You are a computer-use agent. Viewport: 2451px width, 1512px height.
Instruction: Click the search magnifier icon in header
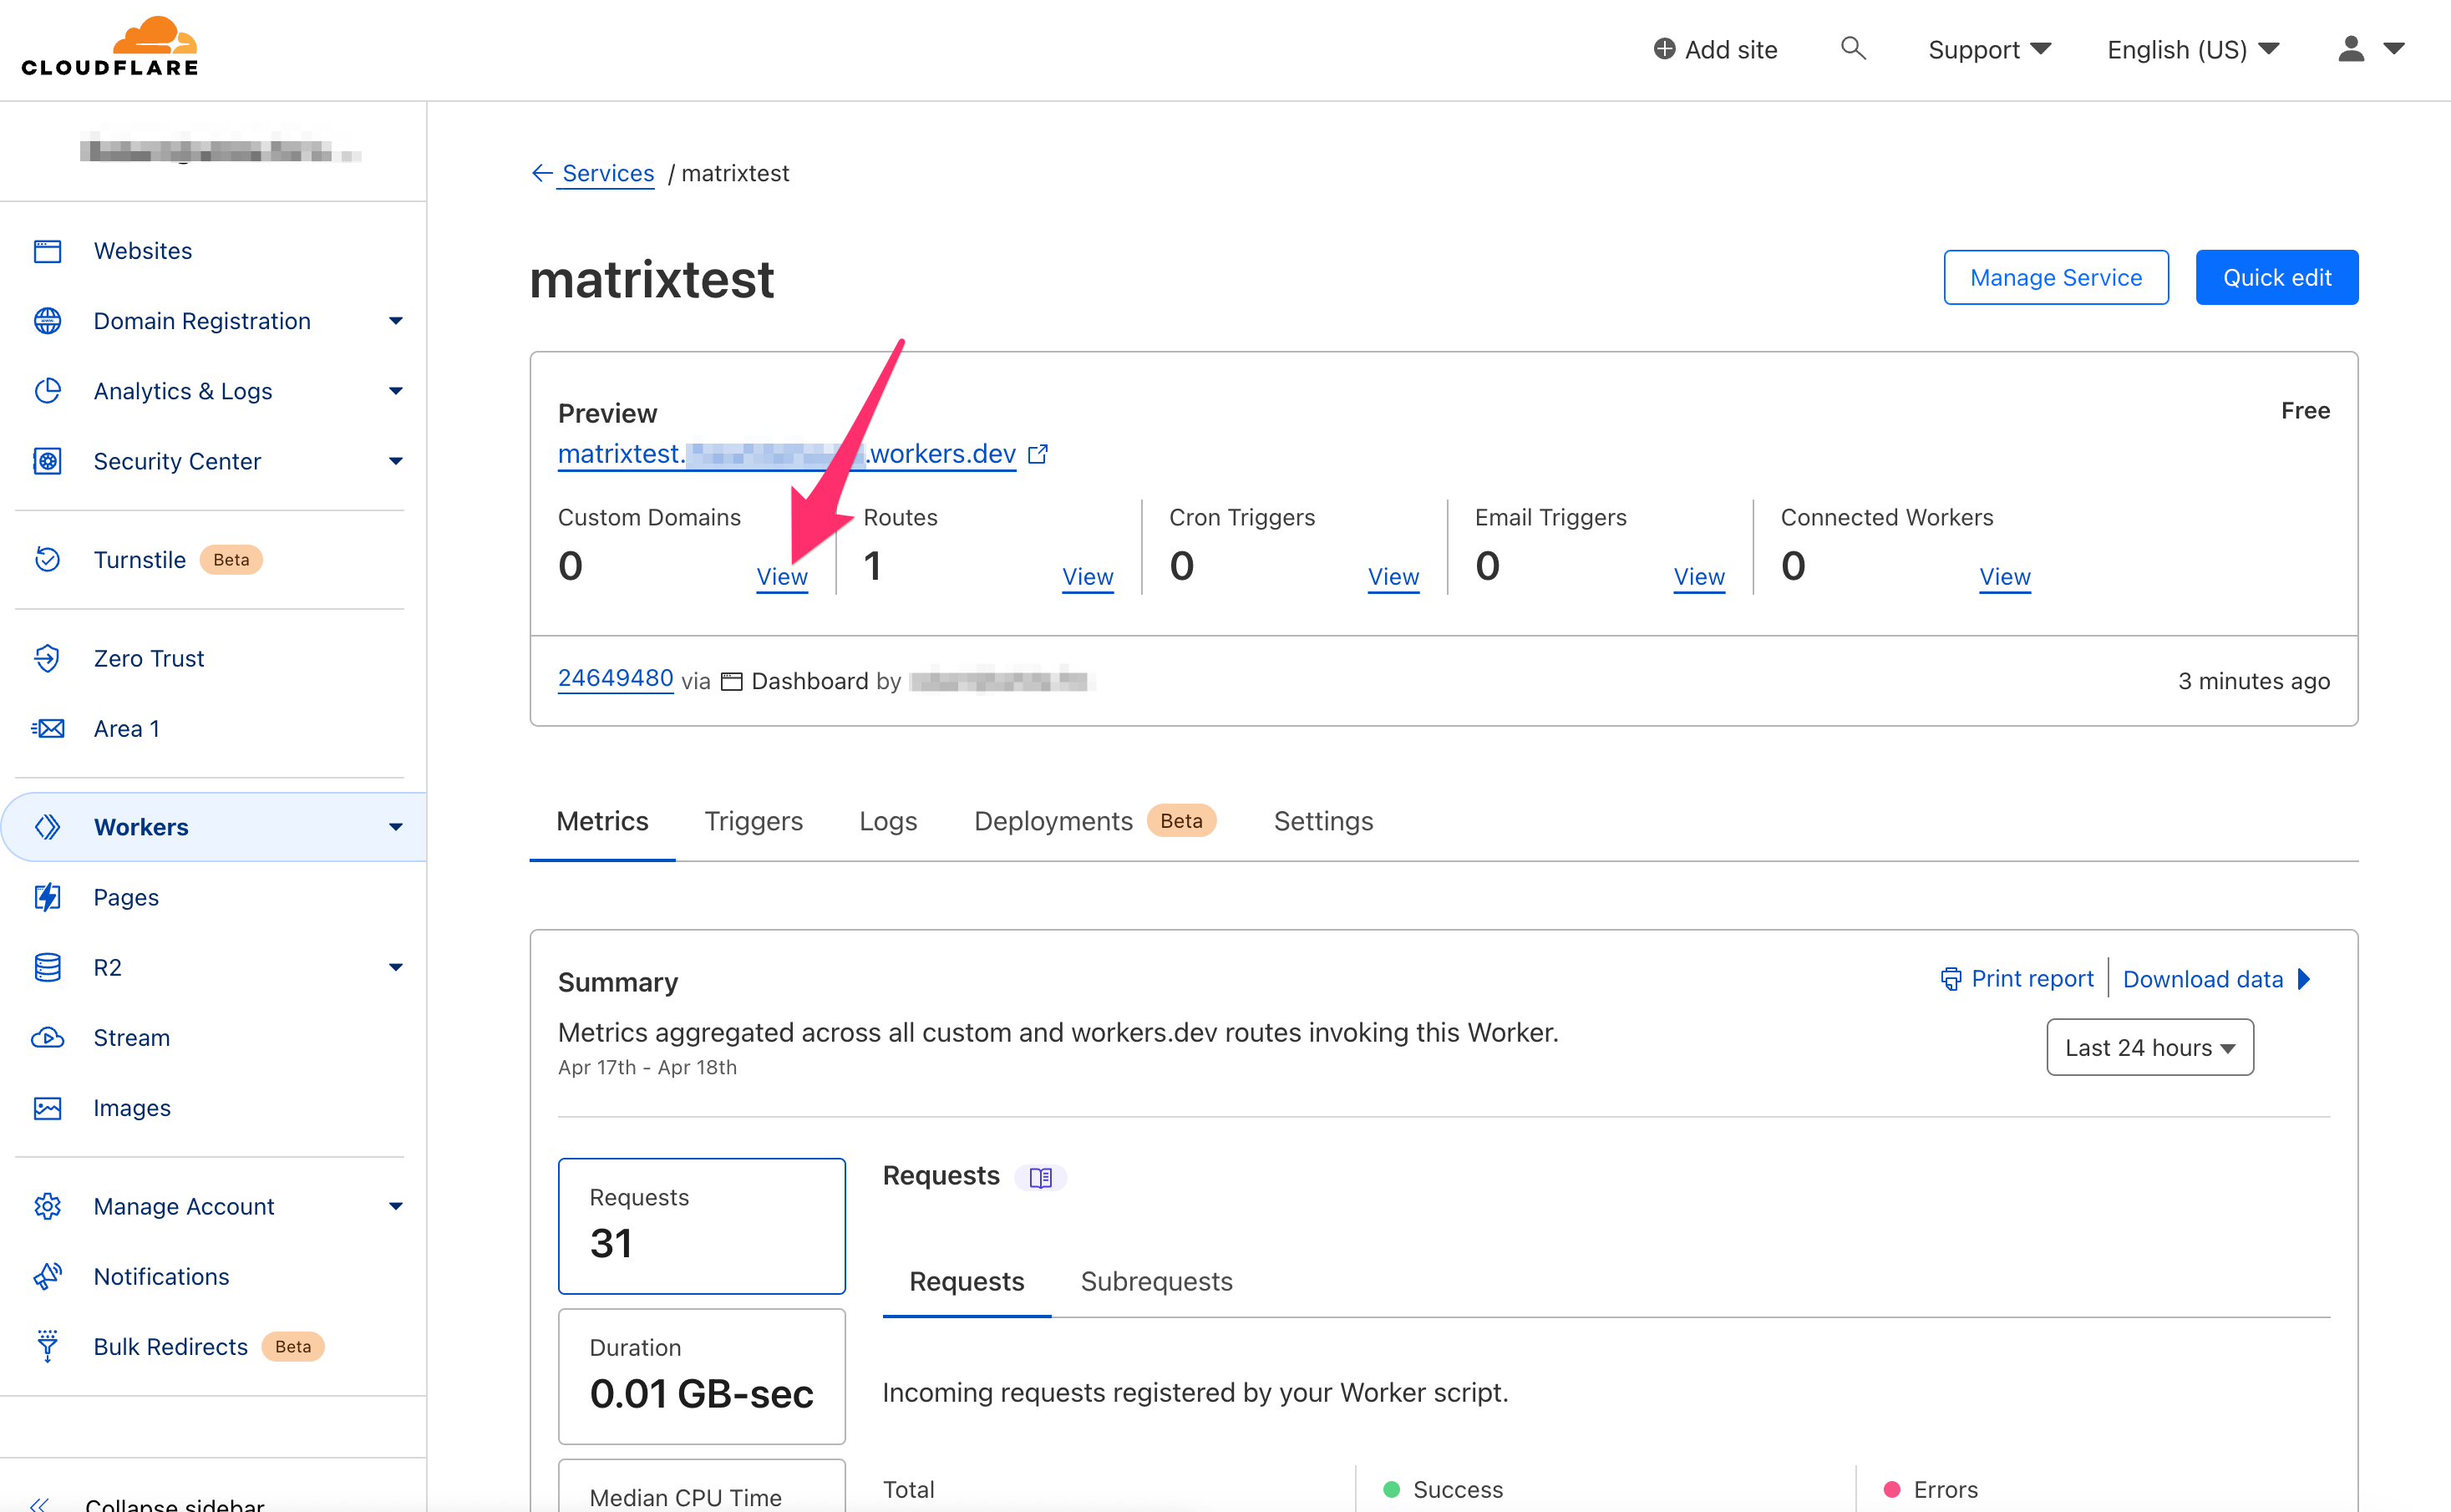[1852, 48]
